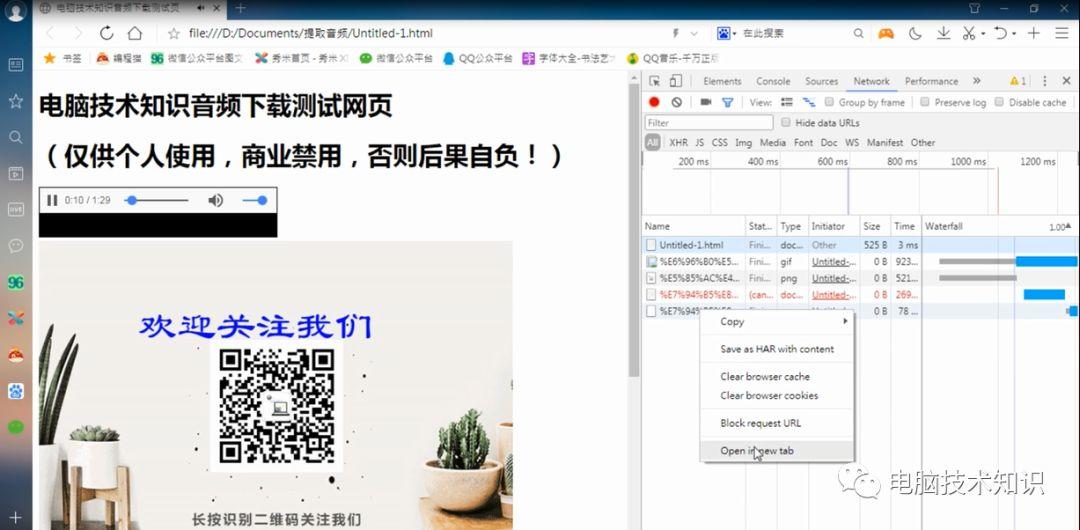This screenshot has height=530, width=1080.
Task: Open the scissors screenshot tool
Action: click(x=969, y=33)
